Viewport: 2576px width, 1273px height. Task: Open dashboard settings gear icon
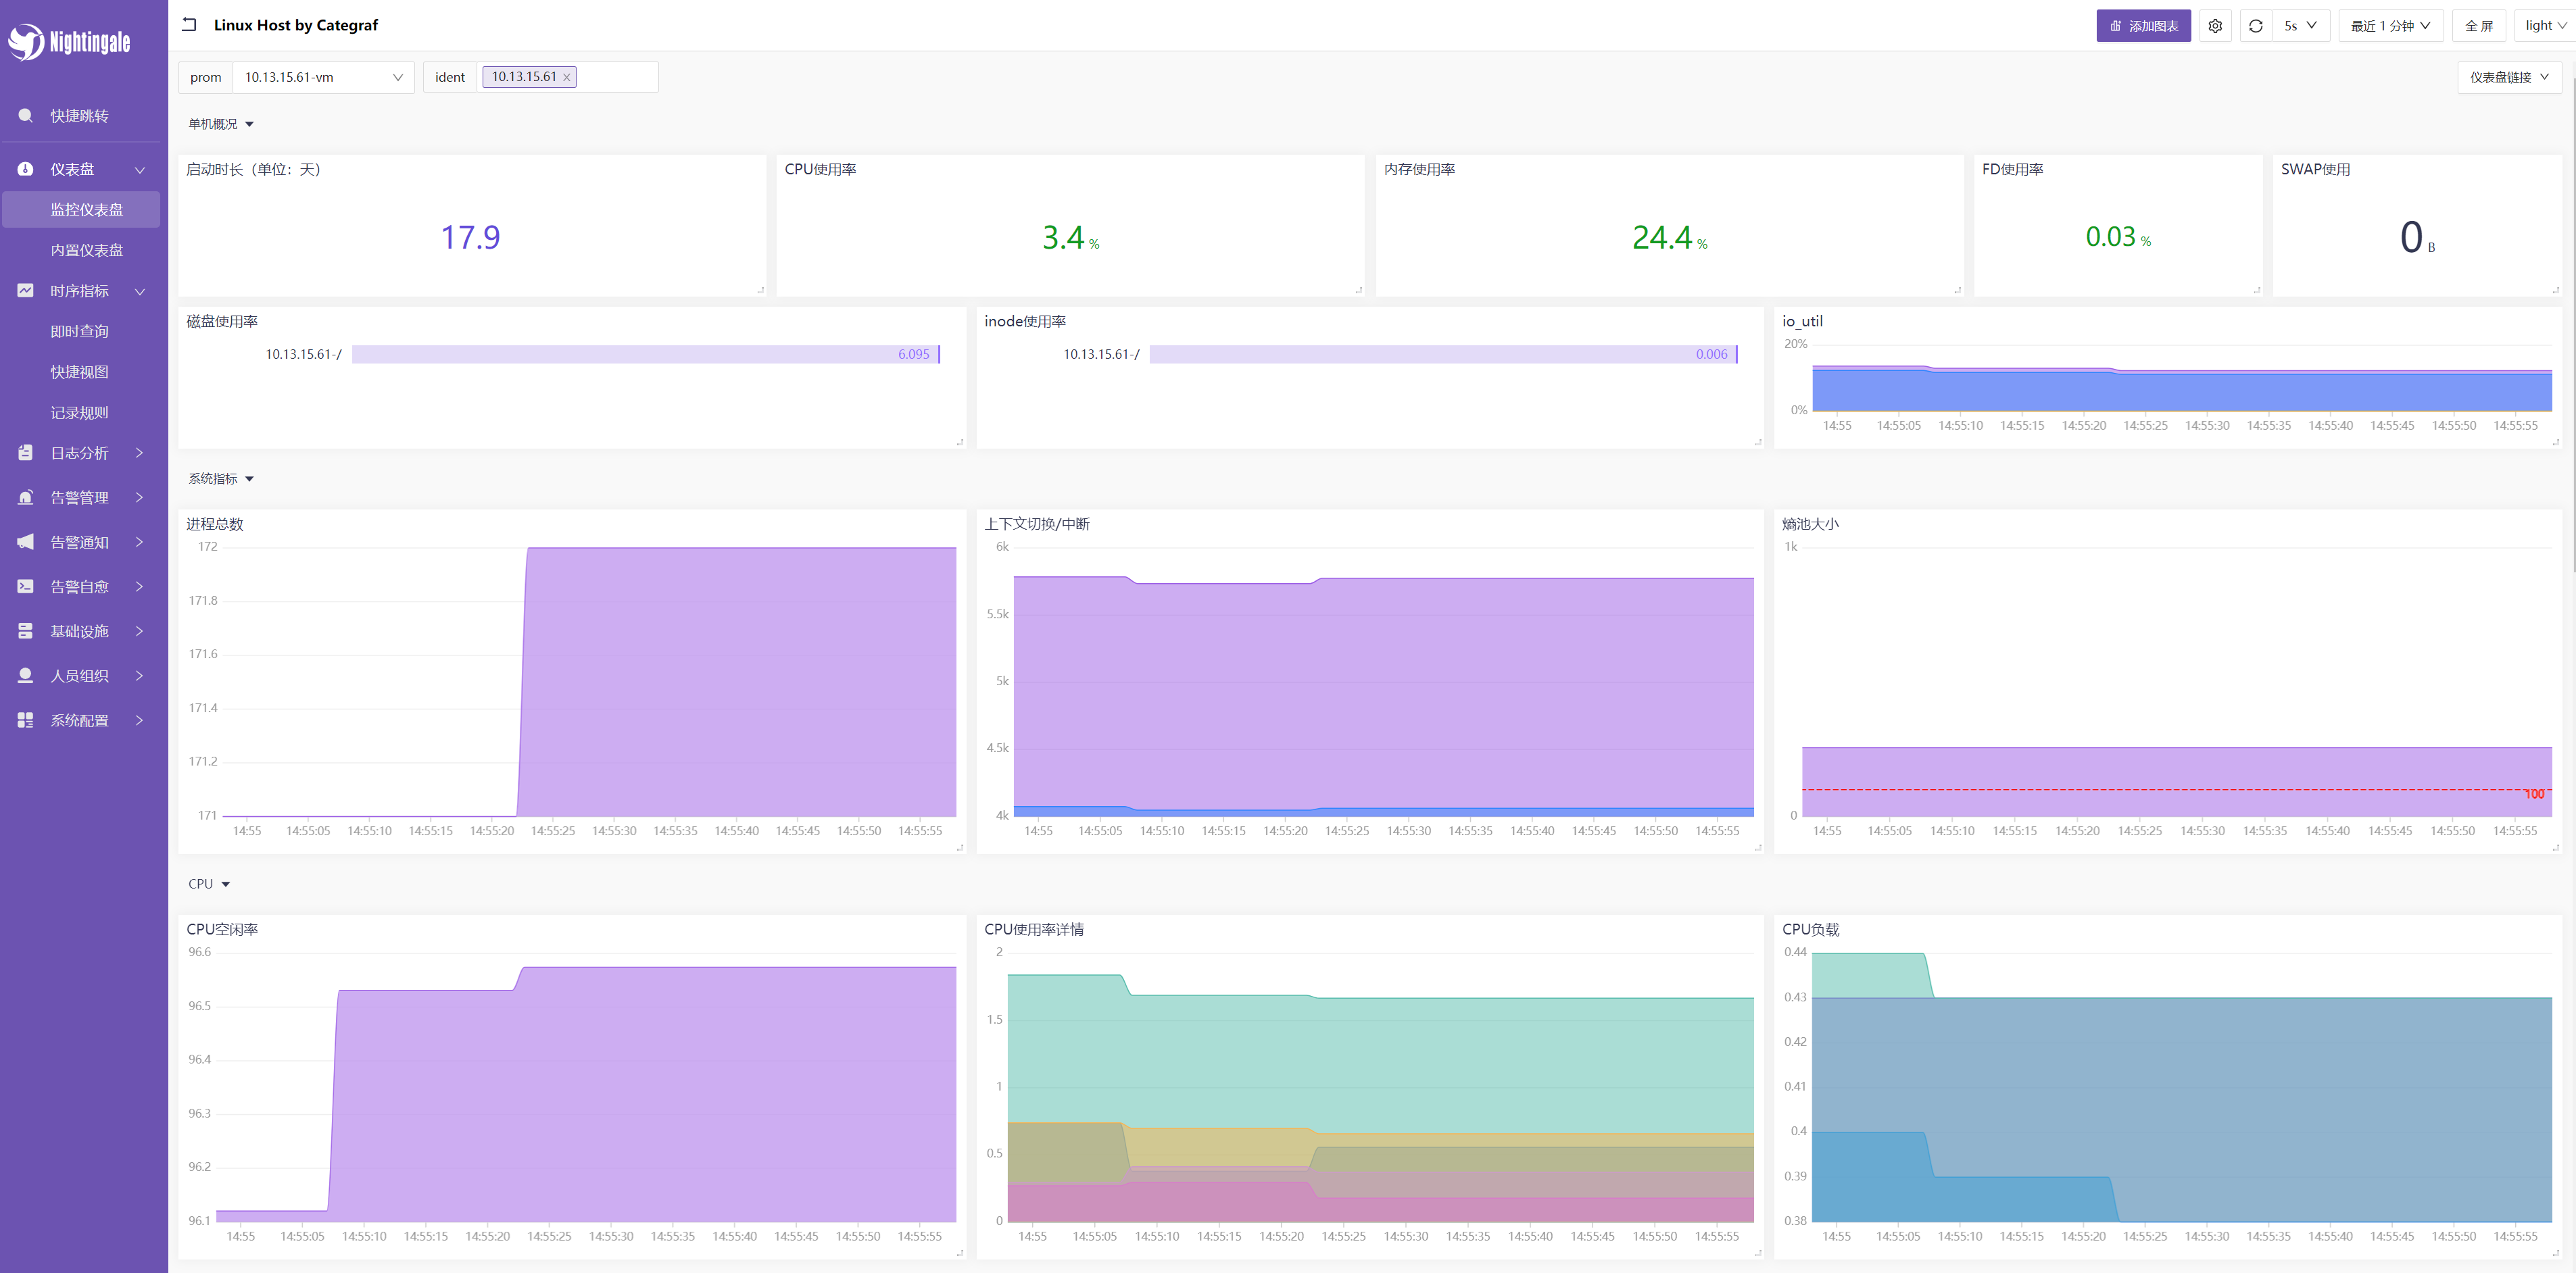(x=2215, y=26)
